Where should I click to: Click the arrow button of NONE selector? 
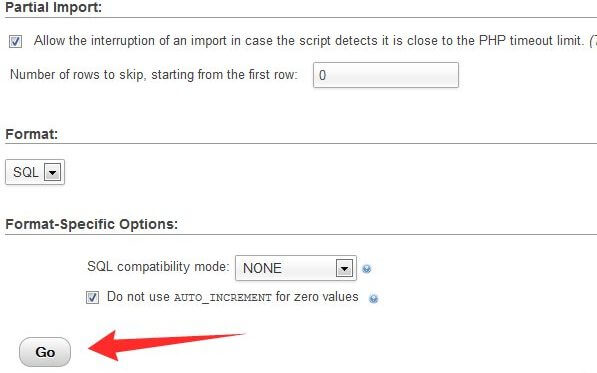[x=344, y=268]
